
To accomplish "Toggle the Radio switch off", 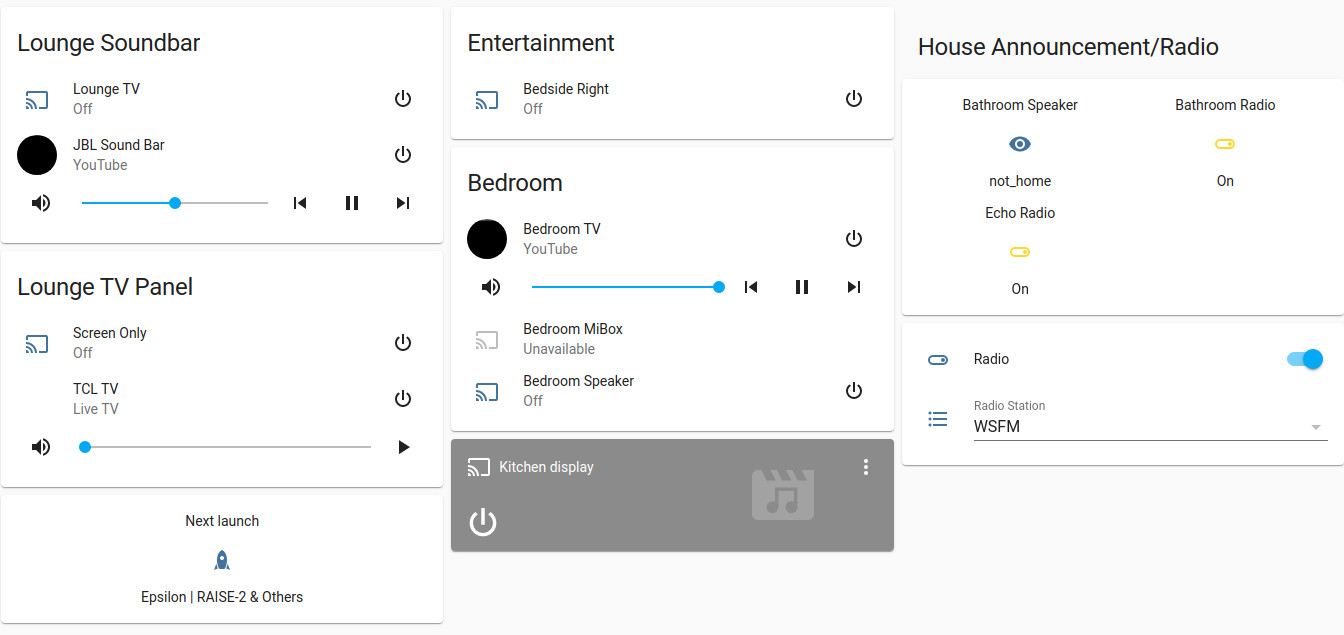I will click(1304, 359).
